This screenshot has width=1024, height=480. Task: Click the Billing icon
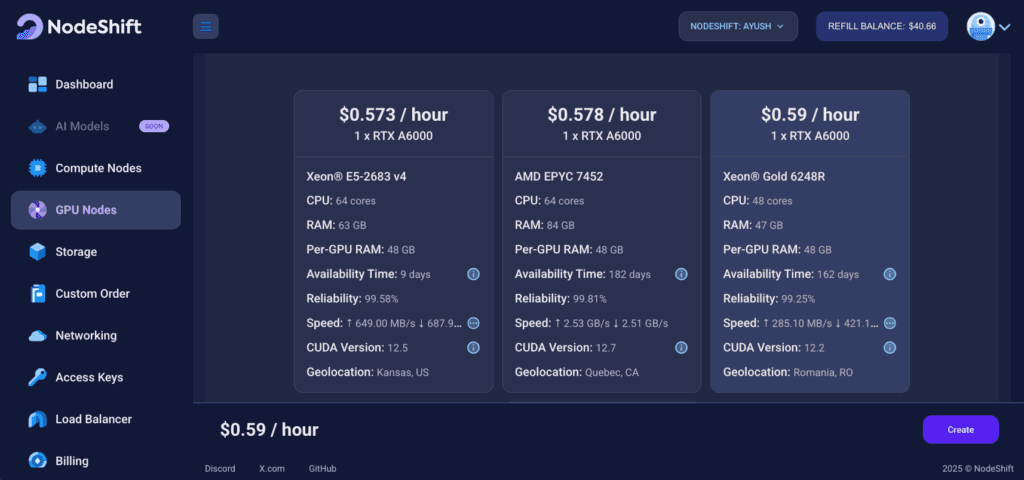(x=37, y=460)
